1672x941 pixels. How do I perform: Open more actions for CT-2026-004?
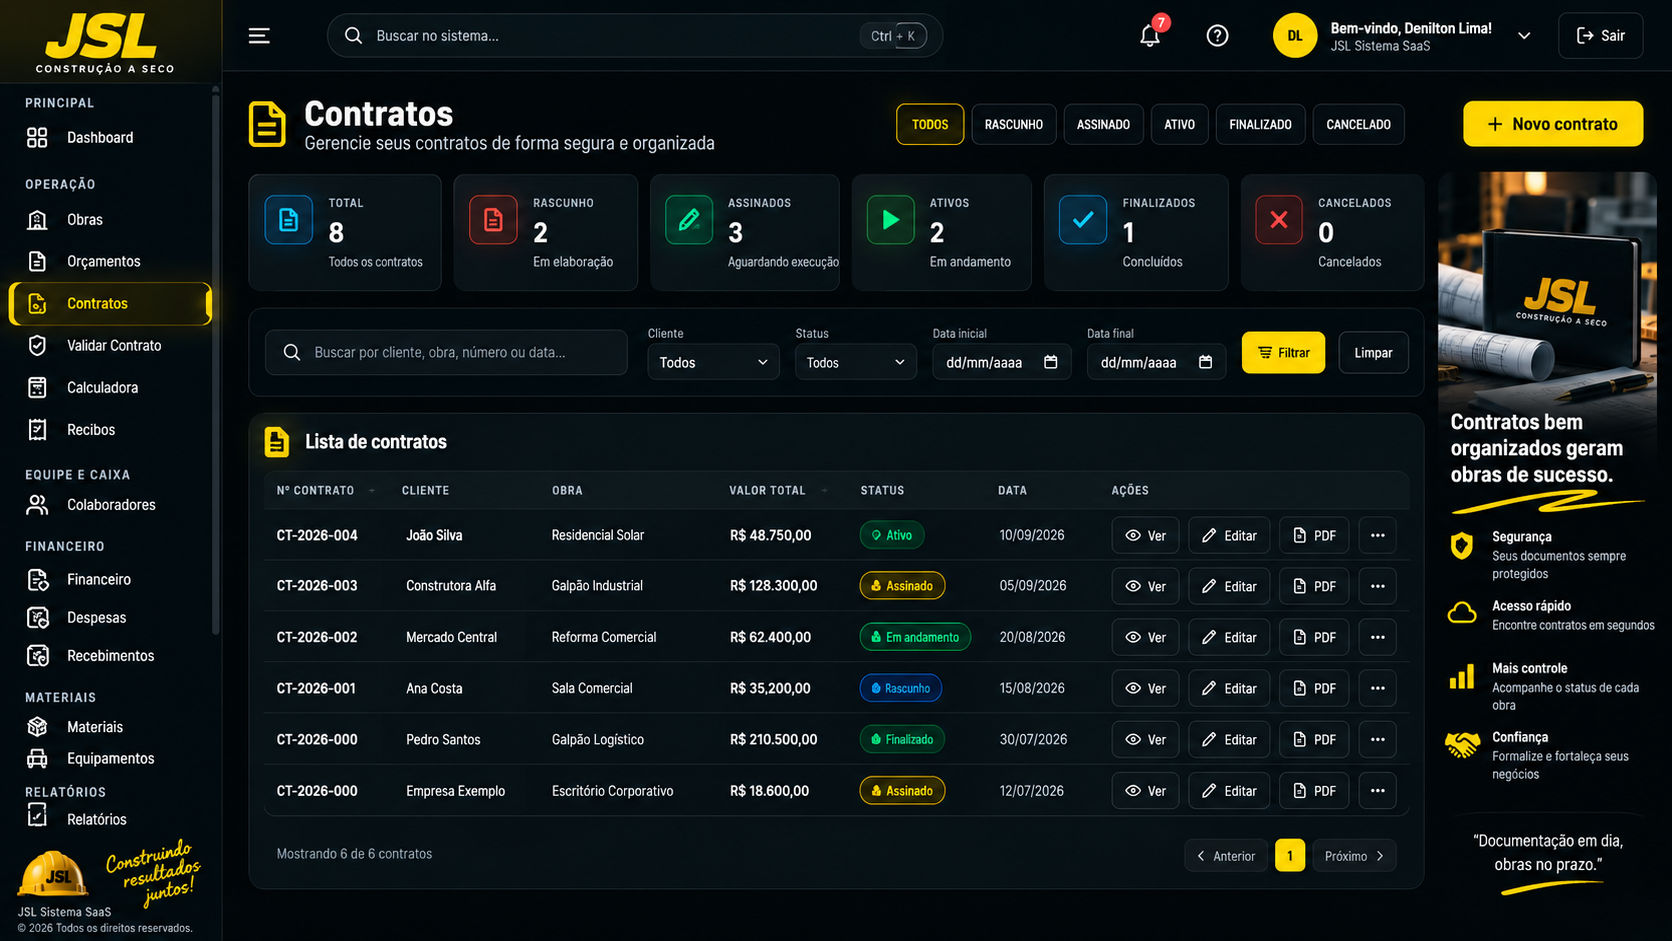(x=1377, y=535)
